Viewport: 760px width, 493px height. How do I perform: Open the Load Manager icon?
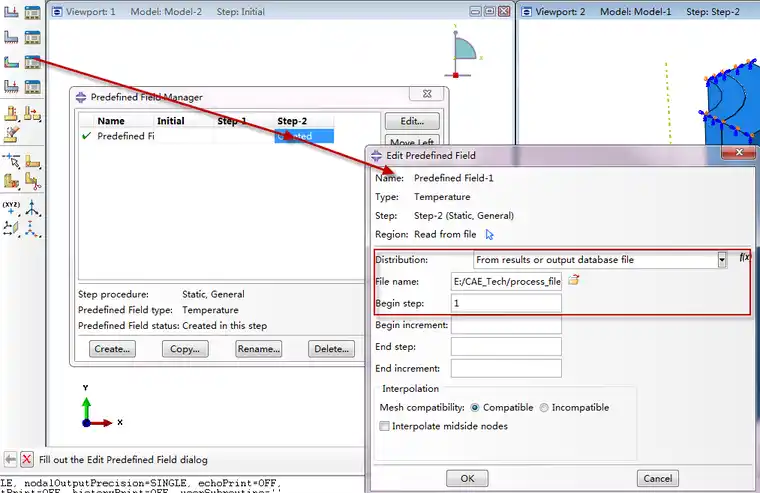[x=32, y=12]
